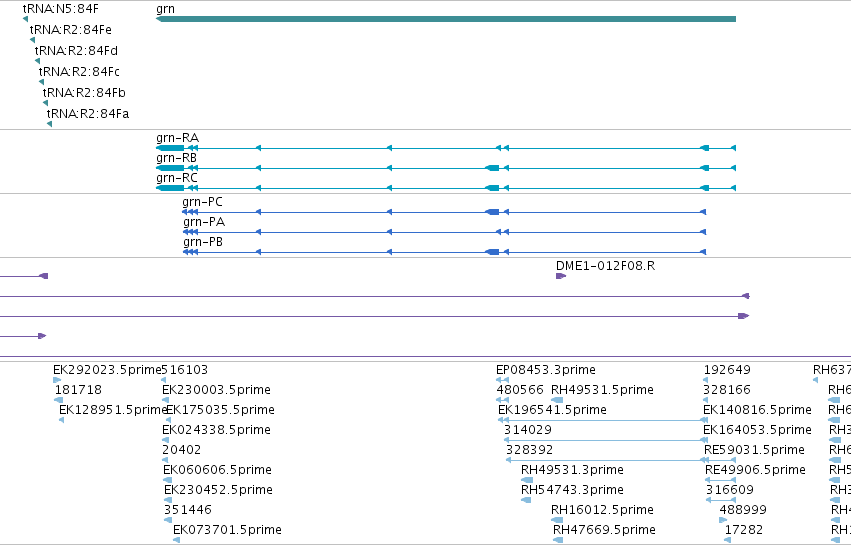851x545 pixels.
Task: Click RE49906.5prime EST label
Action: 755,470
